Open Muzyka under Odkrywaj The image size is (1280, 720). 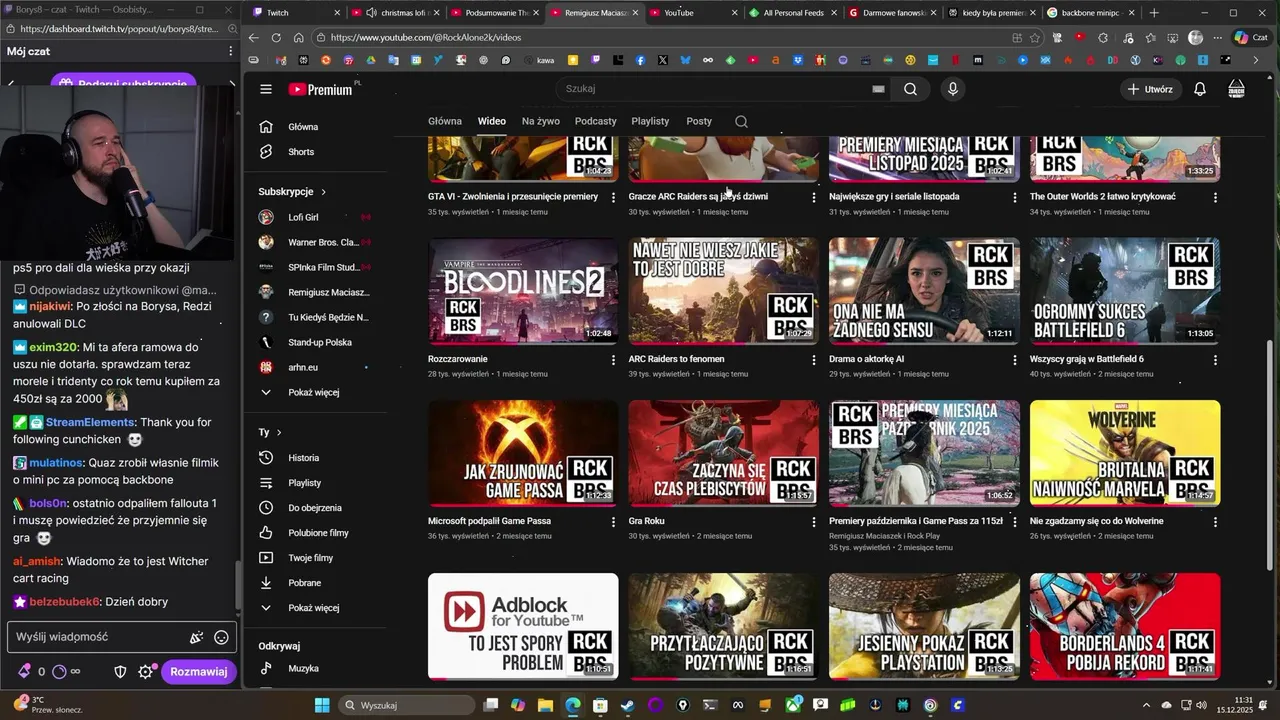pos(304,668)
